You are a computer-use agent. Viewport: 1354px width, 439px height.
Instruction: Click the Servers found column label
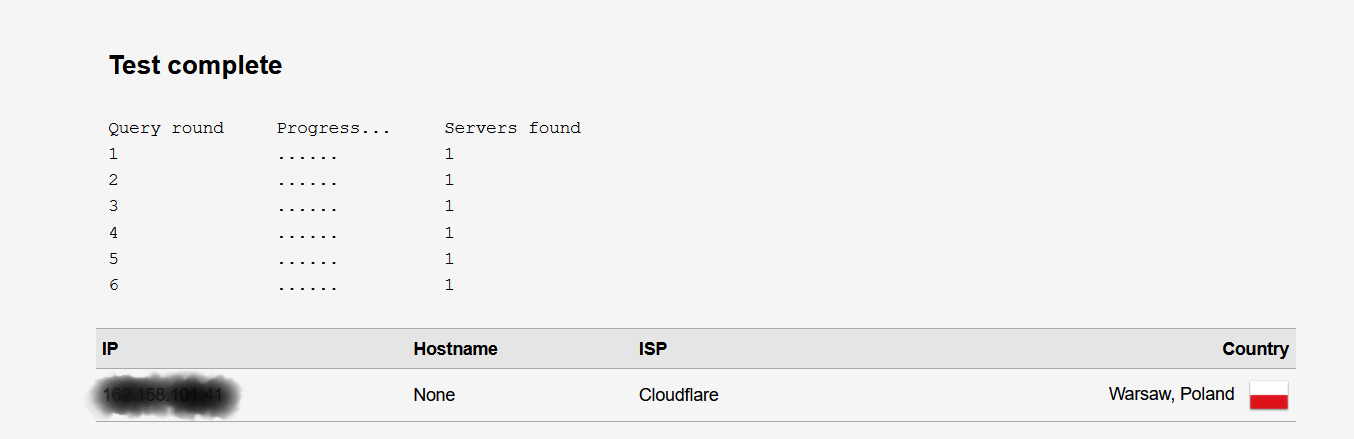tap(512, 128)
